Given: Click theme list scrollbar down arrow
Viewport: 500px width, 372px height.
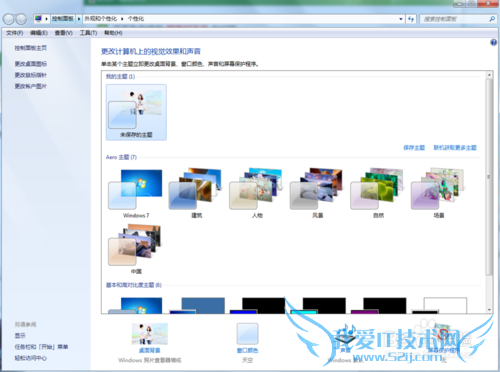Looking at the screenshot, I should pos(489,310).
